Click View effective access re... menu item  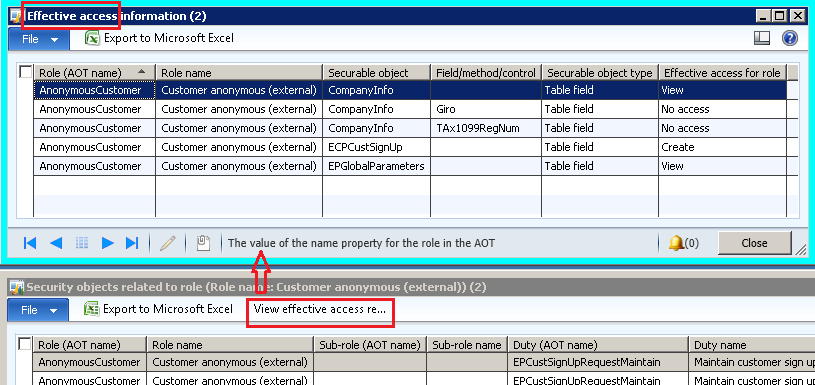(x=320, y=309)
